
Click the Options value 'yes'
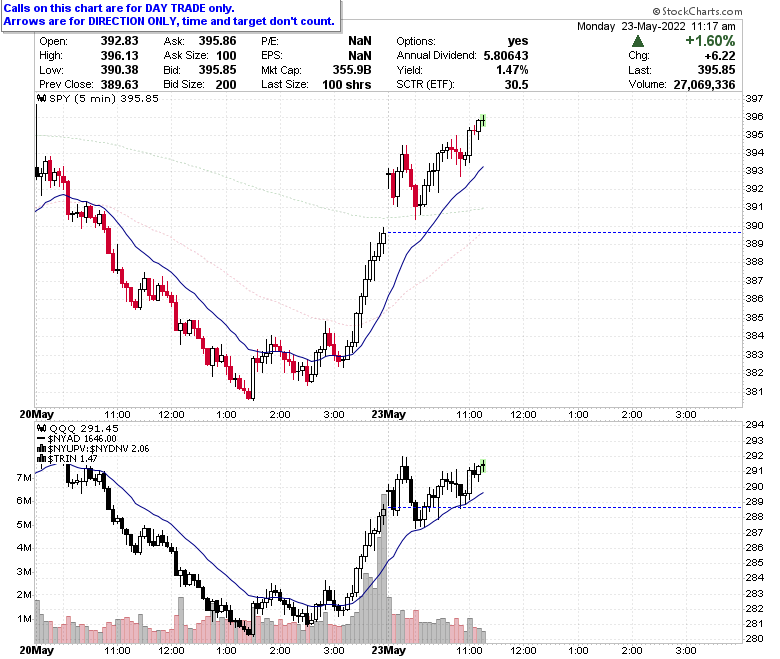(x=518, y=41)
